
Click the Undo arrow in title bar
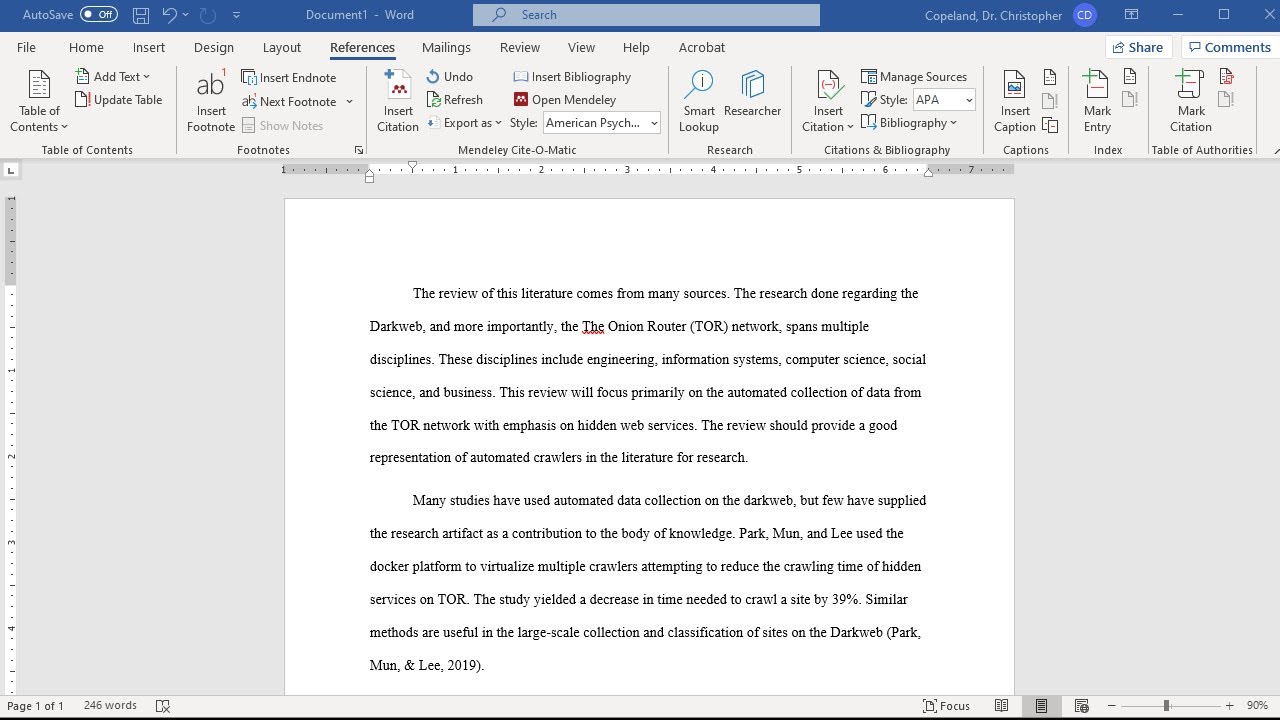click(x=169, y=15)
